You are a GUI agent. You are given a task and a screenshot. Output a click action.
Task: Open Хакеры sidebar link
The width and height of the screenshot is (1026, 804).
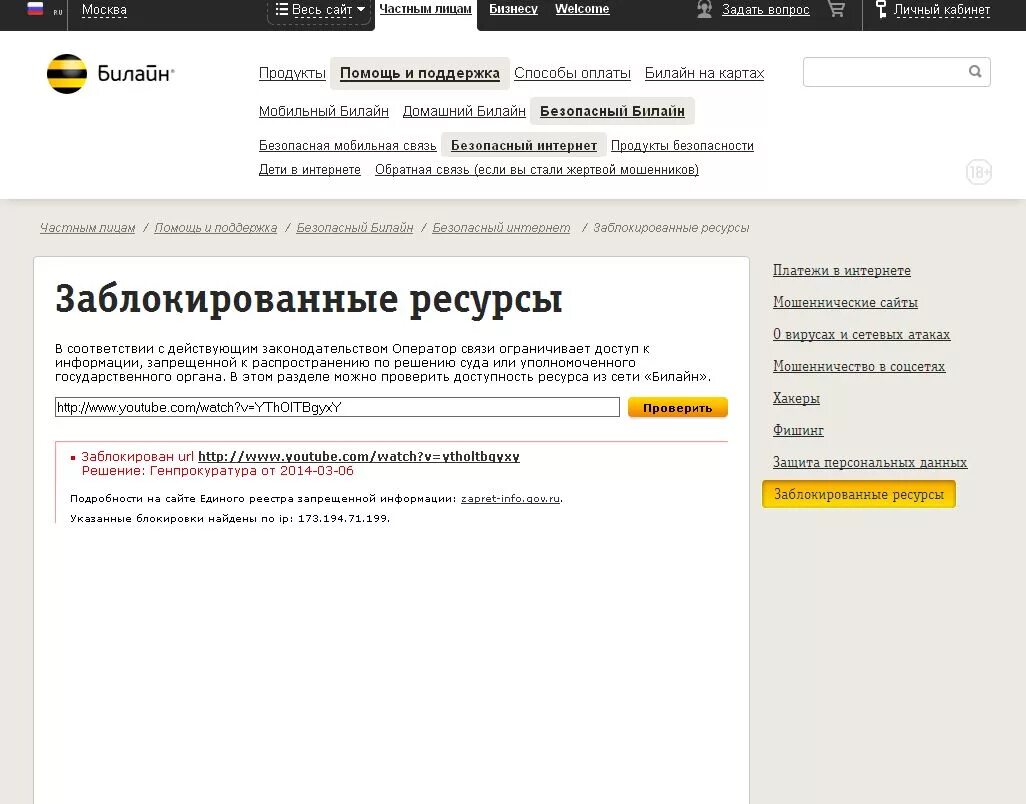click(x=796, y=398)
